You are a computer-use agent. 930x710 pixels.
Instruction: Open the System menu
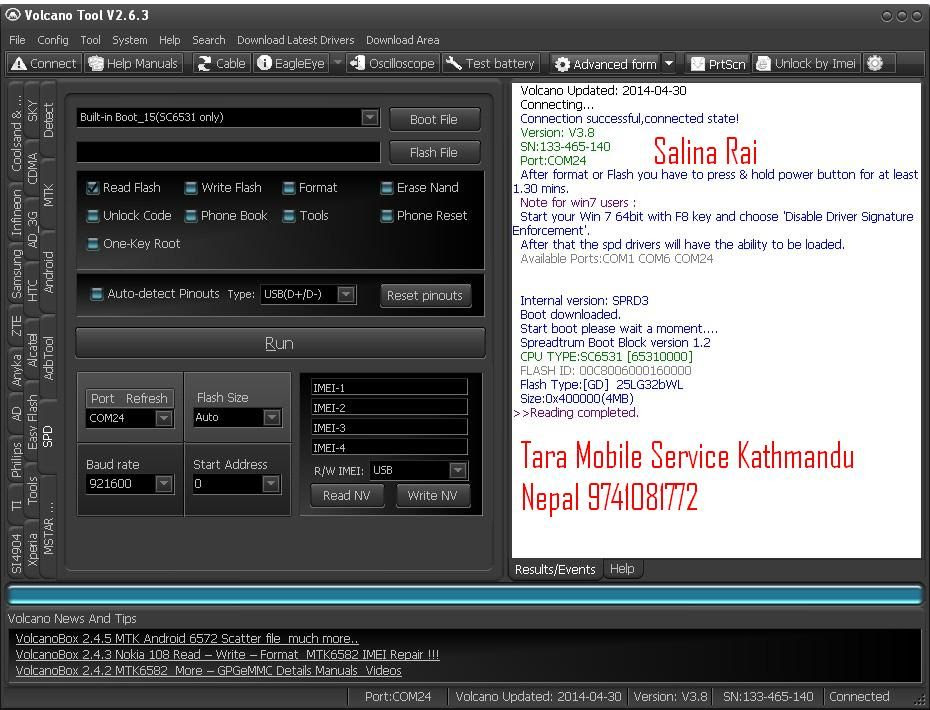point(129,40)
